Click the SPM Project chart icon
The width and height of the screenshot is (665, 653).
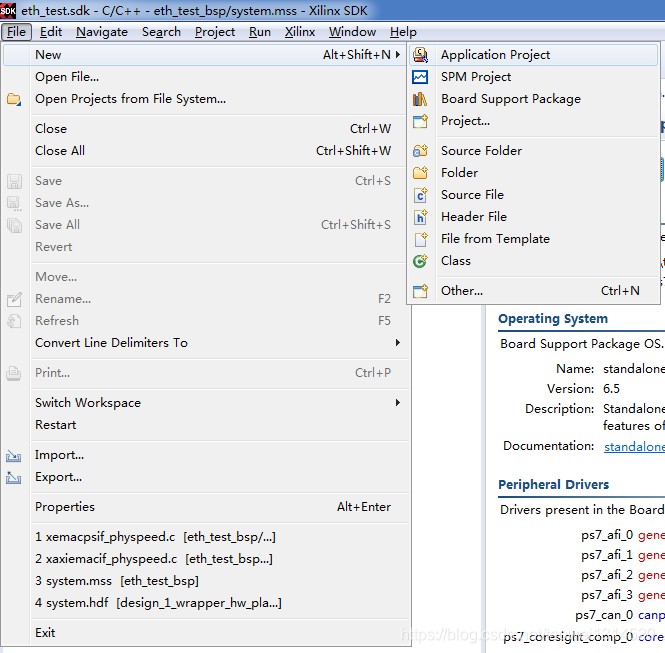pos(420,77)
